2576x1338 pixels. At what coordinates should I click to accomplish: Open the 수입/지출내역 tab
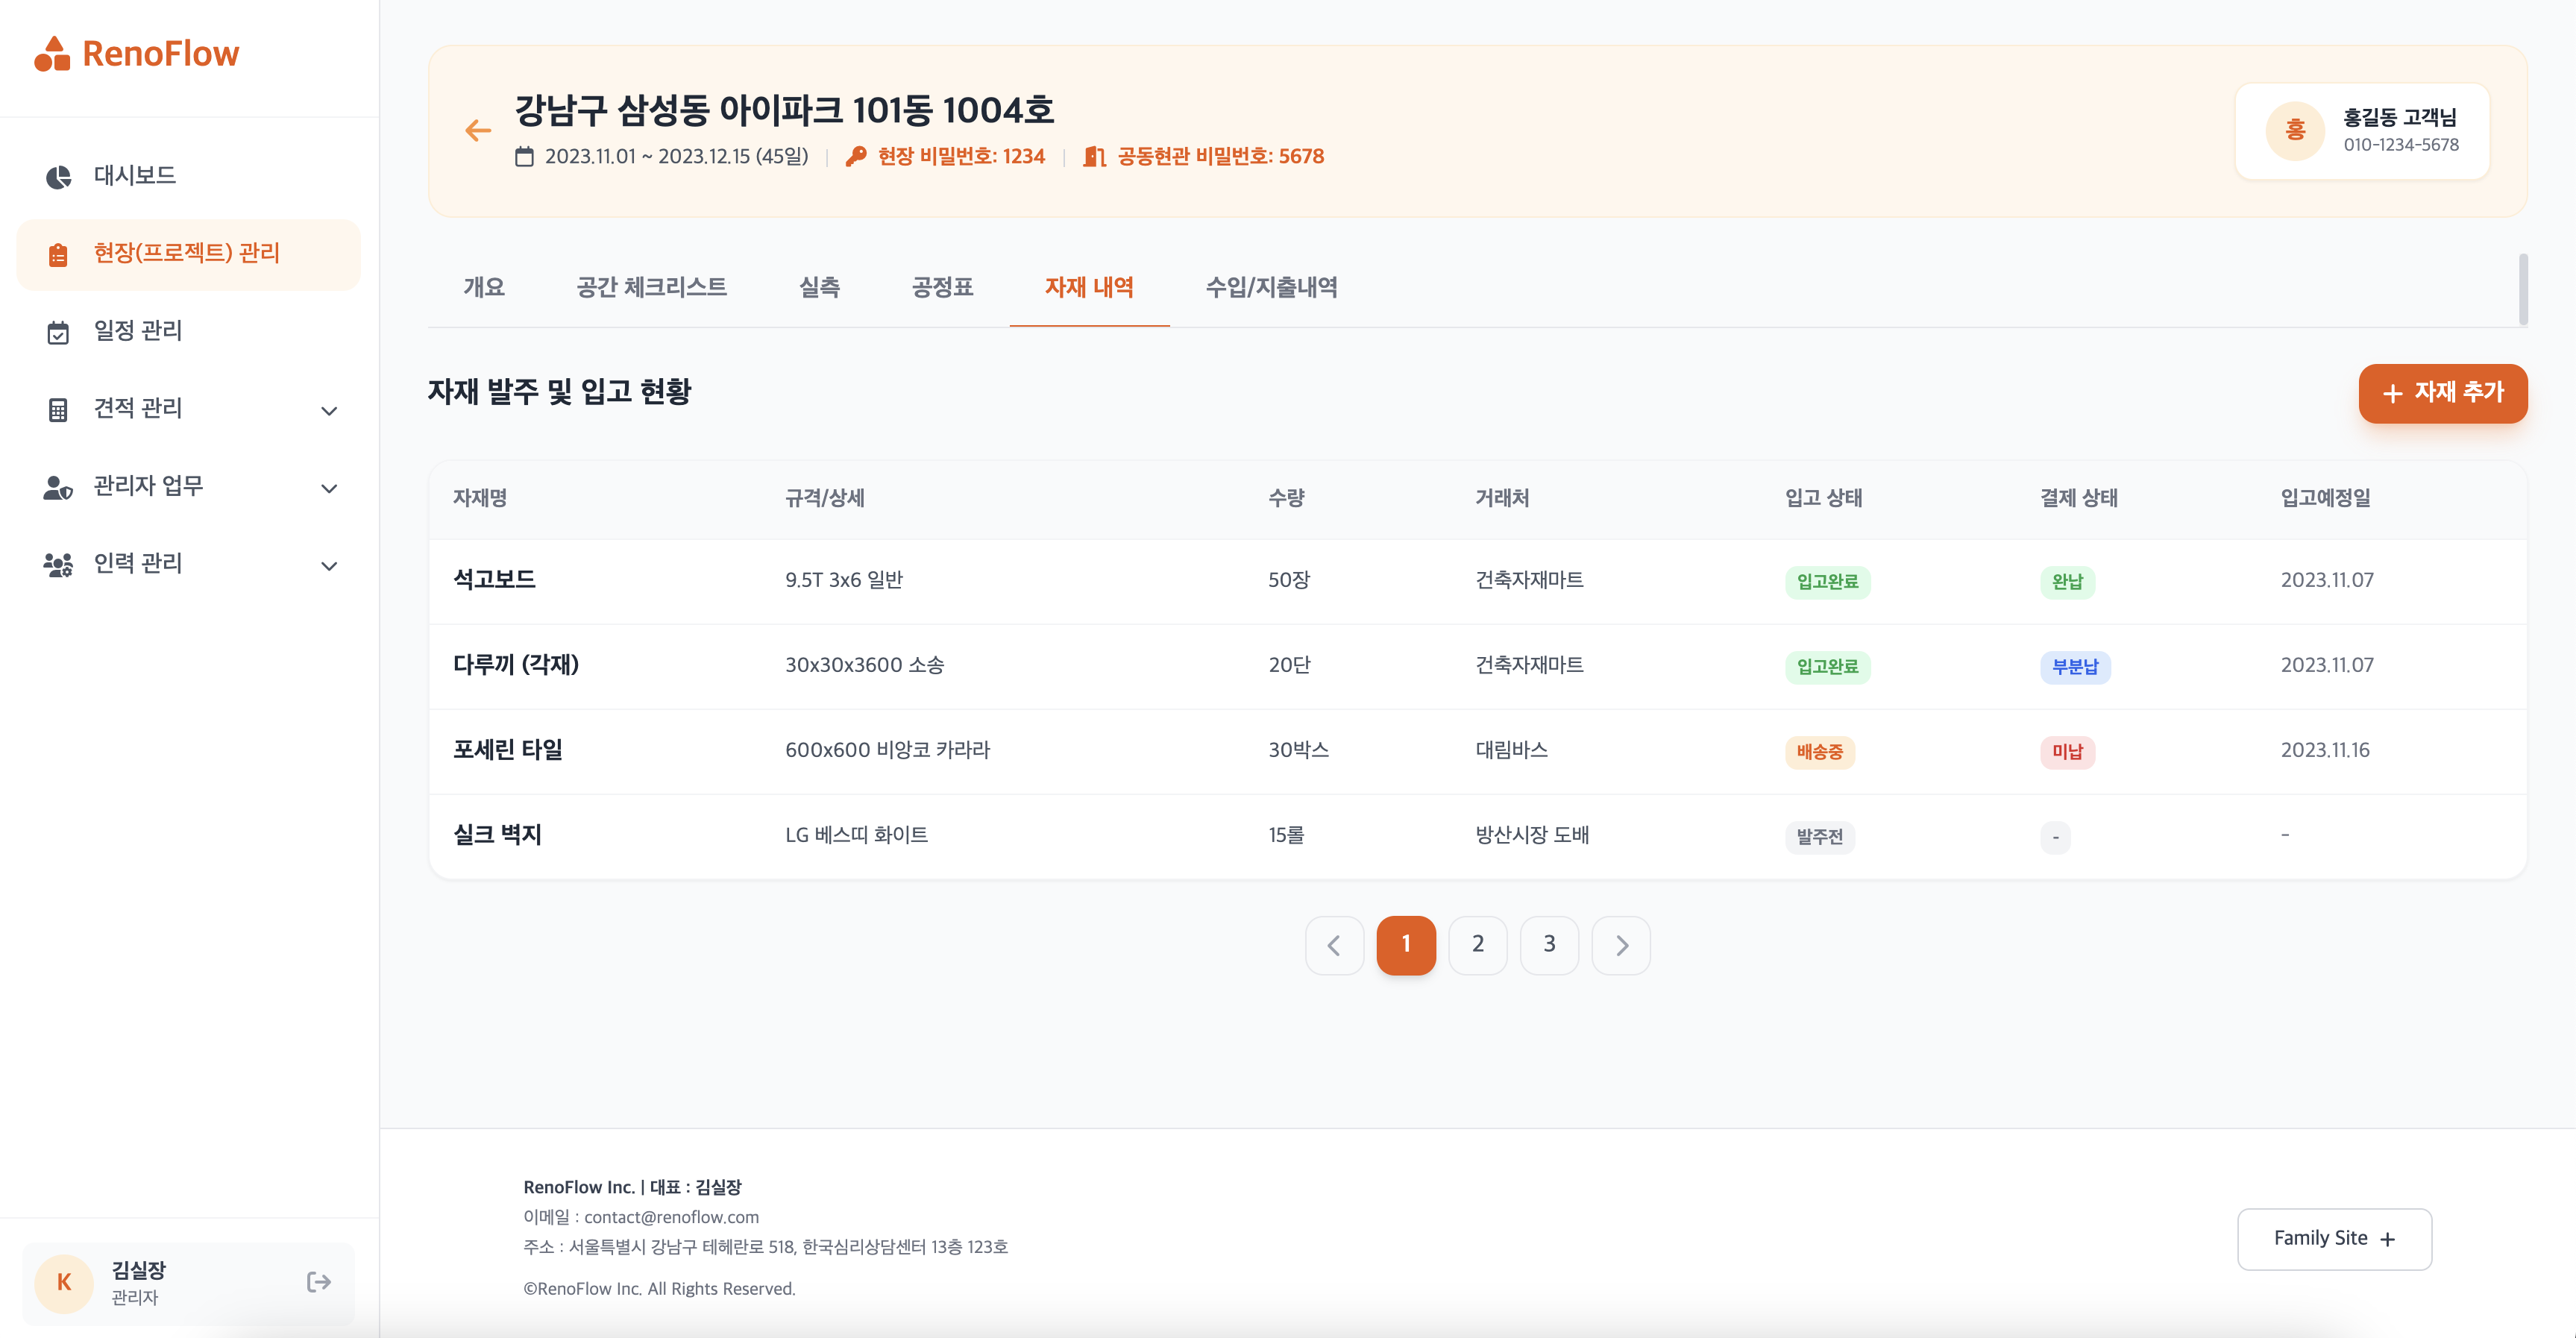1271,288
